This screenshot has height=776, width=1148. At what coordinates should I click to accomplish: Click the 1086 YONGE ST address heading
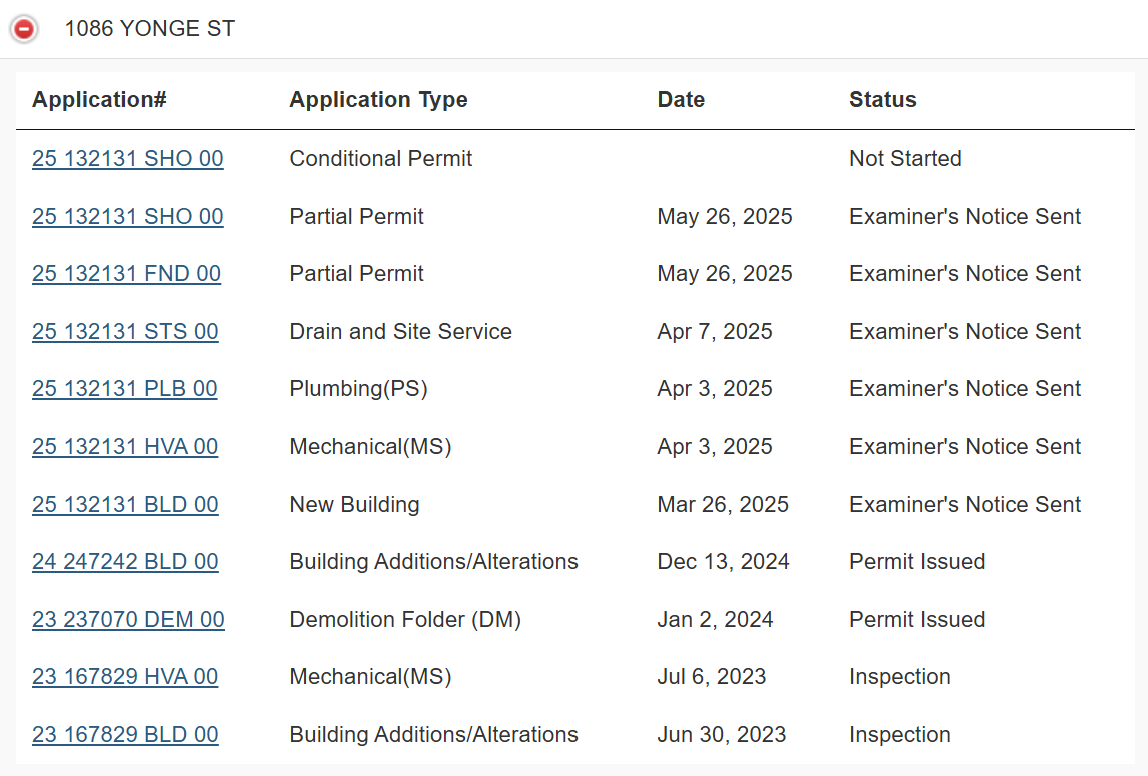pos(150,29)
